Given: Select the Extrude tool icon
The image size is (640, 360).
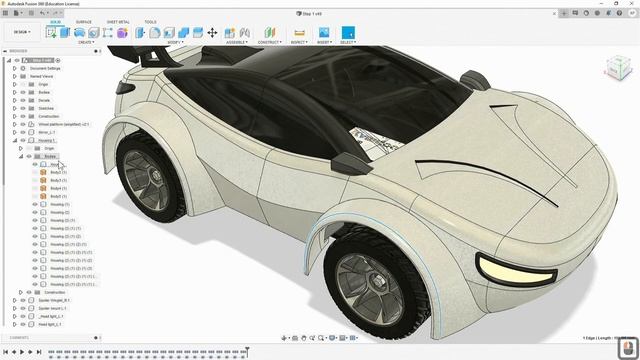Looking at the screenshot, I should [65, 32].
